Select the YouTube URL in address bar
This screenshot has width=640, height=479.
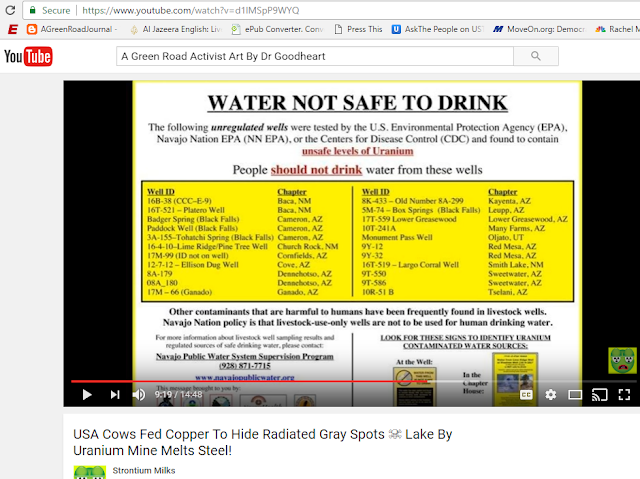[191, 10]
